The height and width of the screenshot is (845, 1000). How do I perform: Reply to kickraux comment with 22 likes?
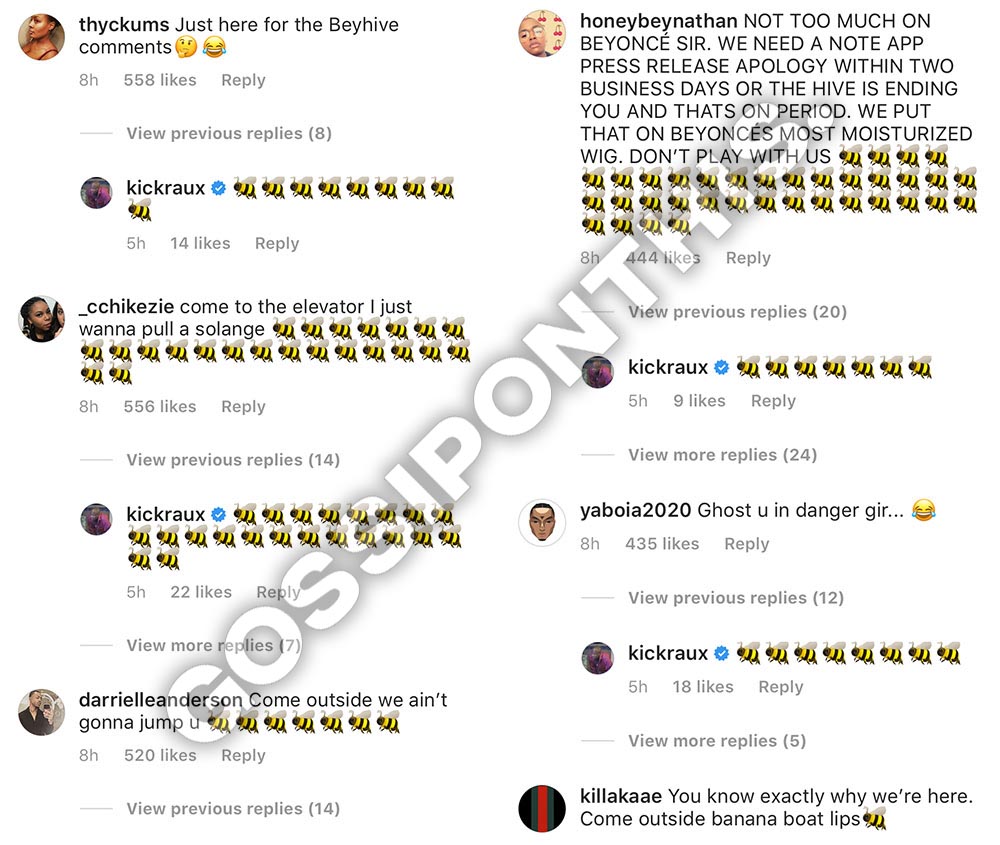(278, 592)
